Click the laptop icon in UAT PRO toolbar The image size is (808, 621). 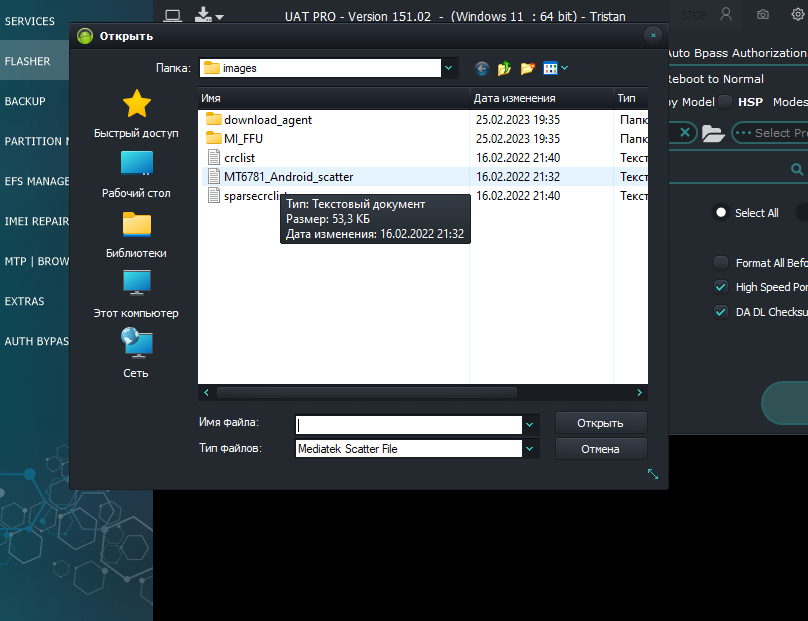[x=173, y=16]
